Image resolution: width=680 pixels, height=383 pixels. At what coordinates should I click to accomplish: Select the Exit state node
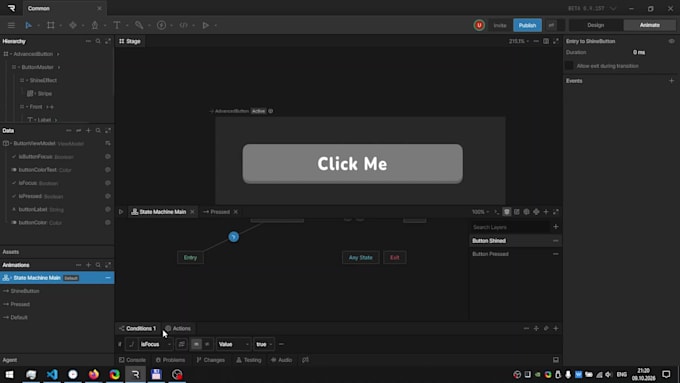pyautogui.click(x=395, y=258)
